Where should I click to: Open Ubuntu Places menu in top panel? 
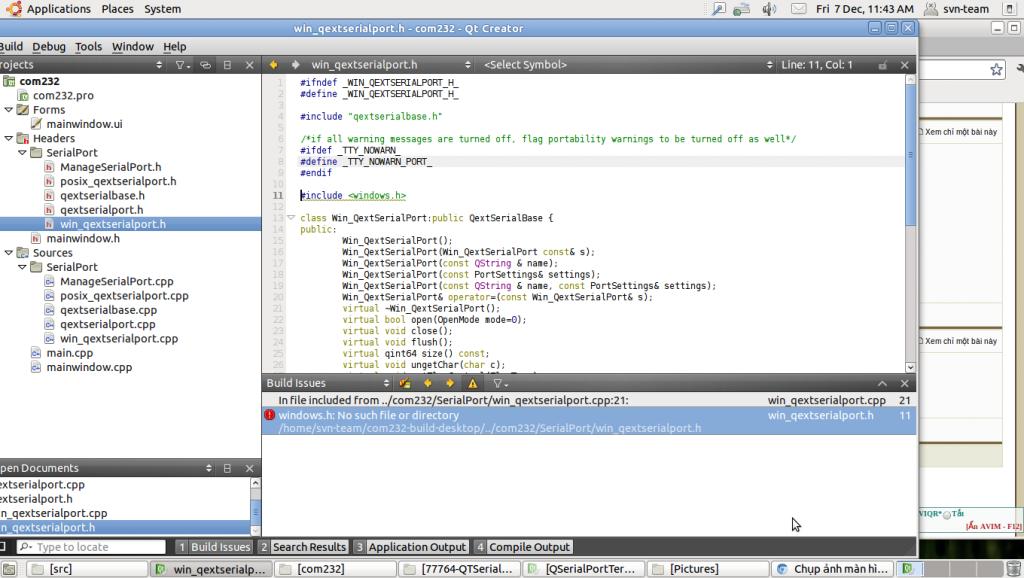point(117,9)
